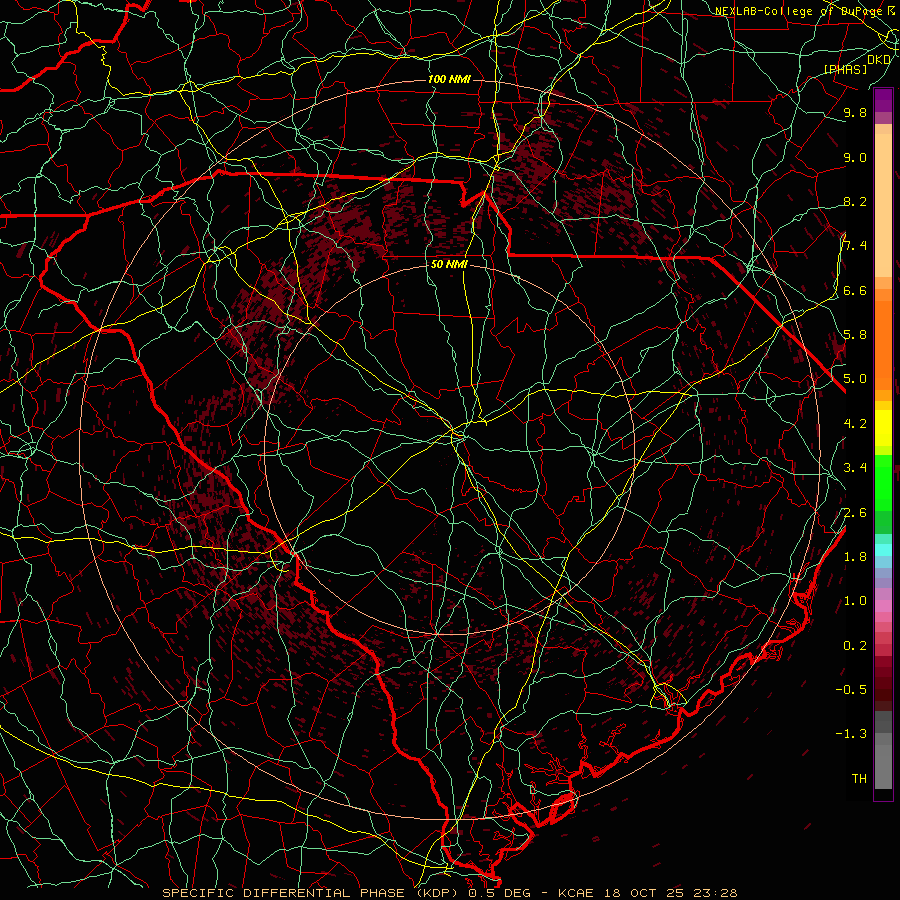Click the 9.0 scale value

(x=855, y=157)
